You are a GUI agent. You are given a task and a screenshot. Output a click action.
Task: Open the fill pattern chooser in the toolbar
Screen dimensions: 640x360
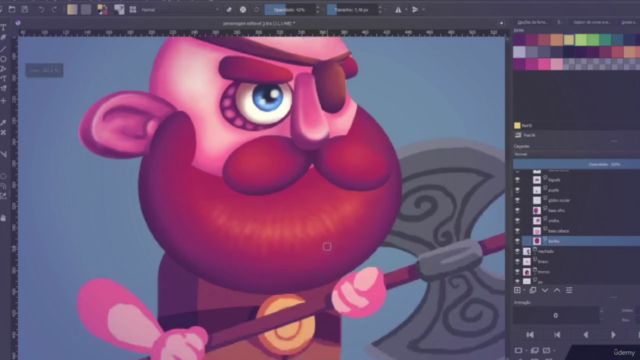pyautogui.click(x=86, y=9)
